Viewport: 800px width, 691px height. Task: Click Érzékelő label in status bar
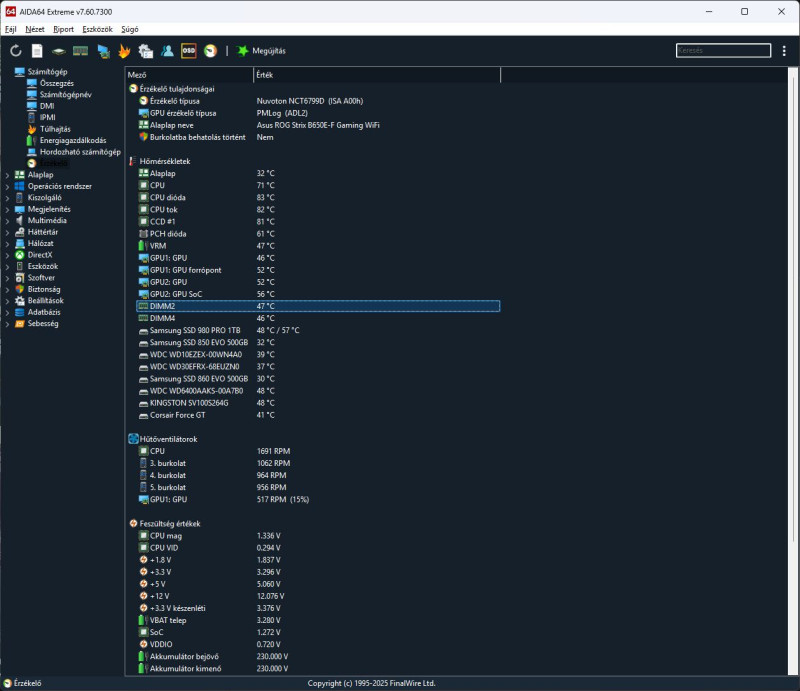pos(28,683)
